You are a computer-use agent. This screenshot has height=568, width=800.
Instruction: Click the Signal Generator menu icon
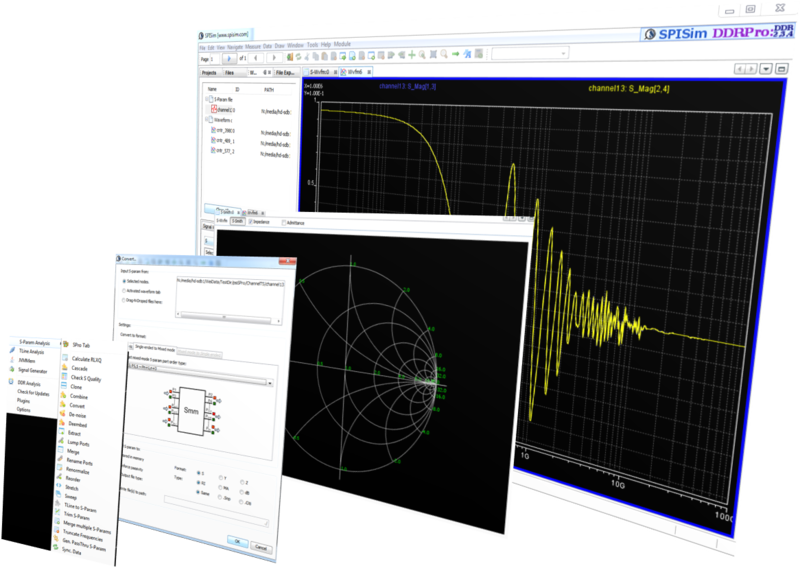tap(13, 370)
